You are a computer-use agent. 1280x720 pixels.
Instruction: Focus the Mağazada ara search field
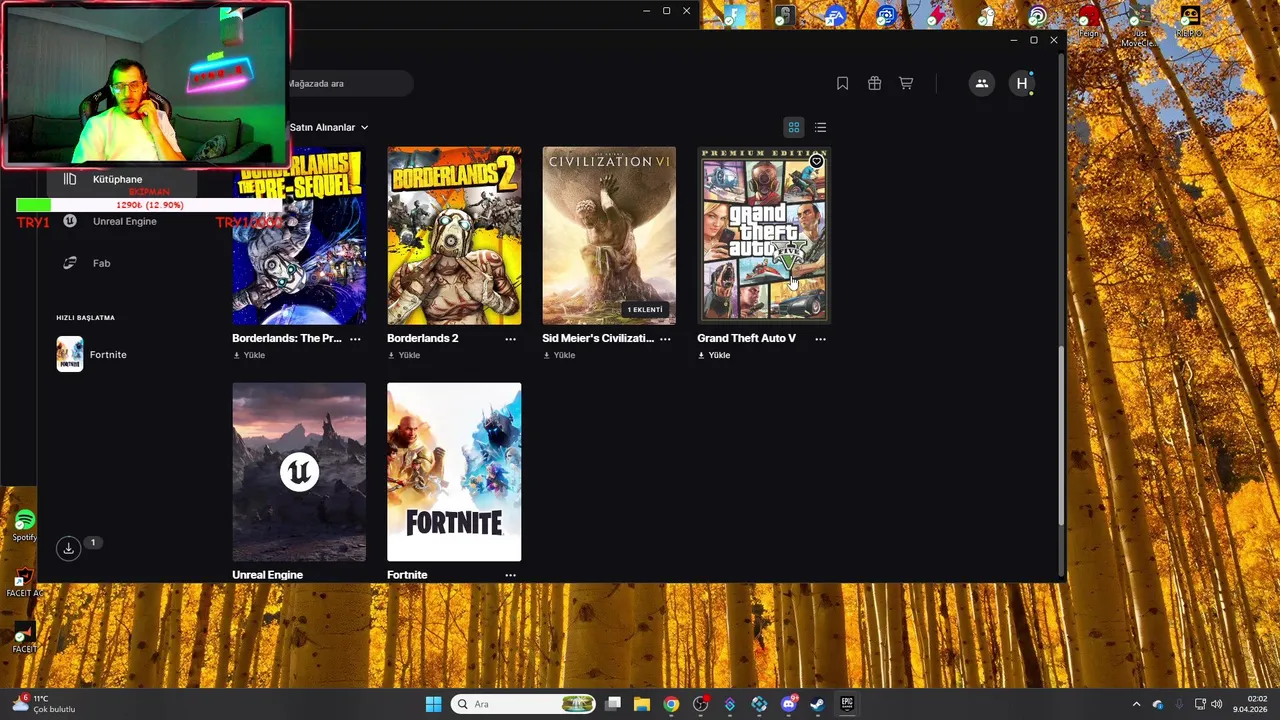350,83
